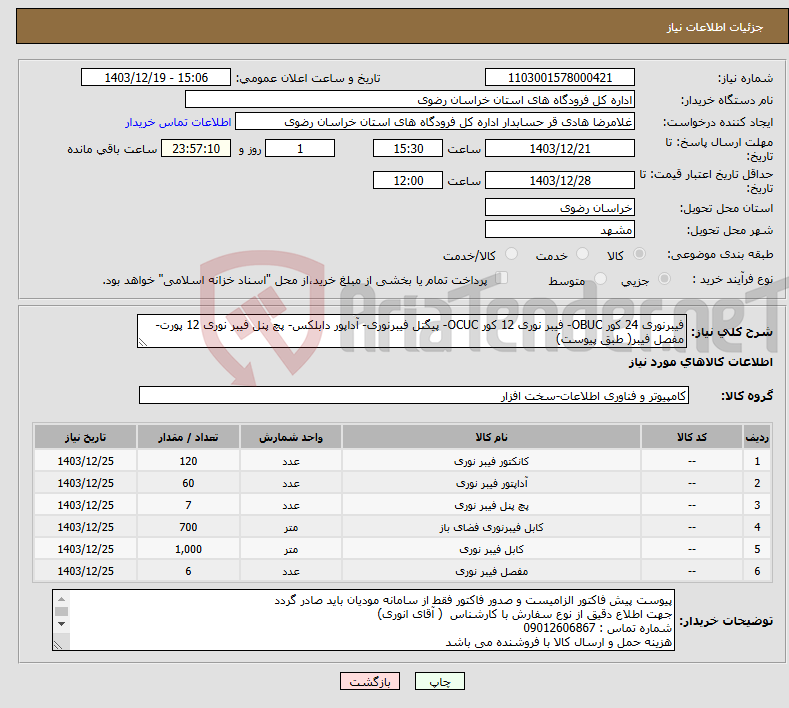This screenshot has height=708, width=789.
Task: Click the کد کالا column header
Action: [692, 437]
